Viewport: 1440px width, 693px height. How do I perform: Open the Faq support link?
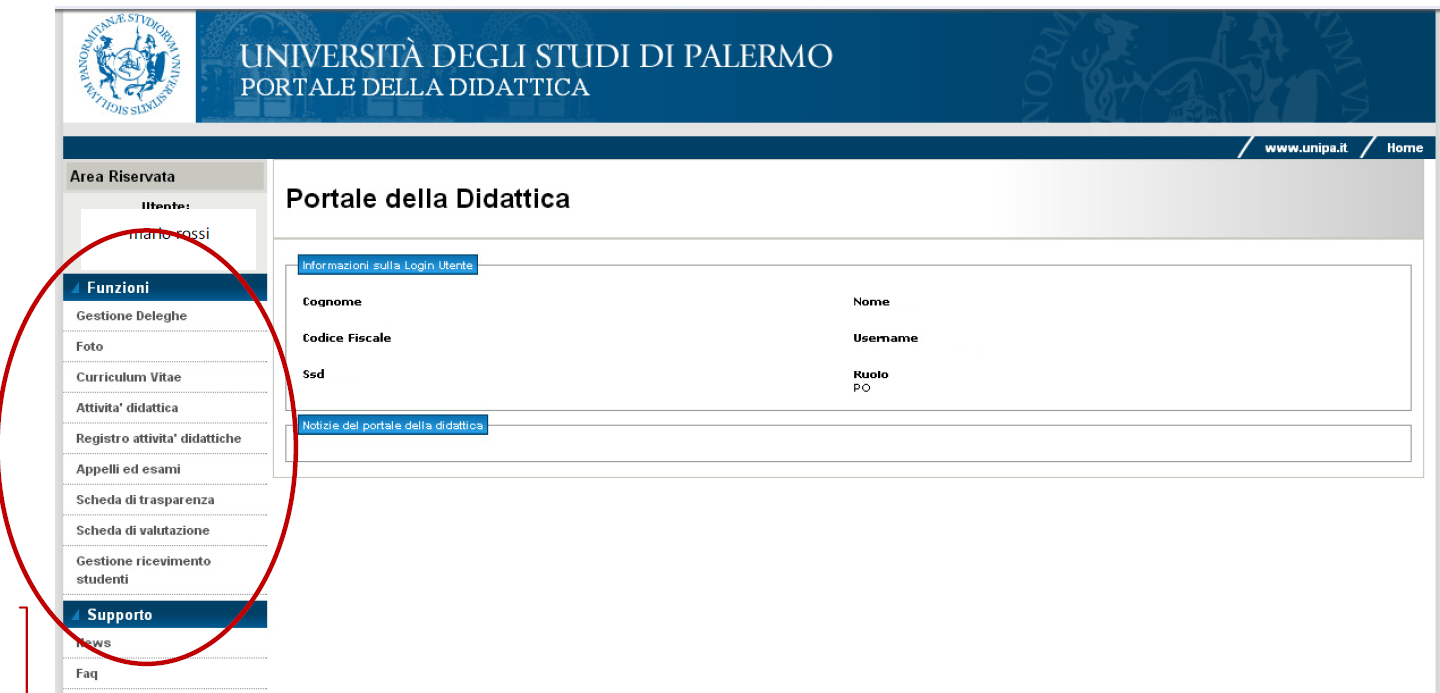(x=87, y=674)
